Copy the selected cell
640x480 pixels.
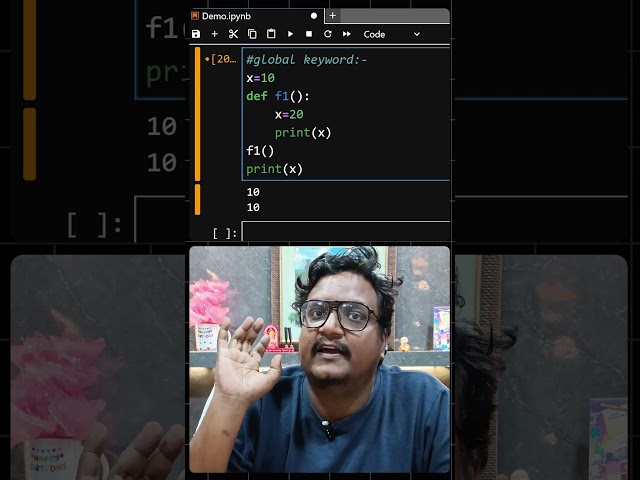click(x=252, y=34)
